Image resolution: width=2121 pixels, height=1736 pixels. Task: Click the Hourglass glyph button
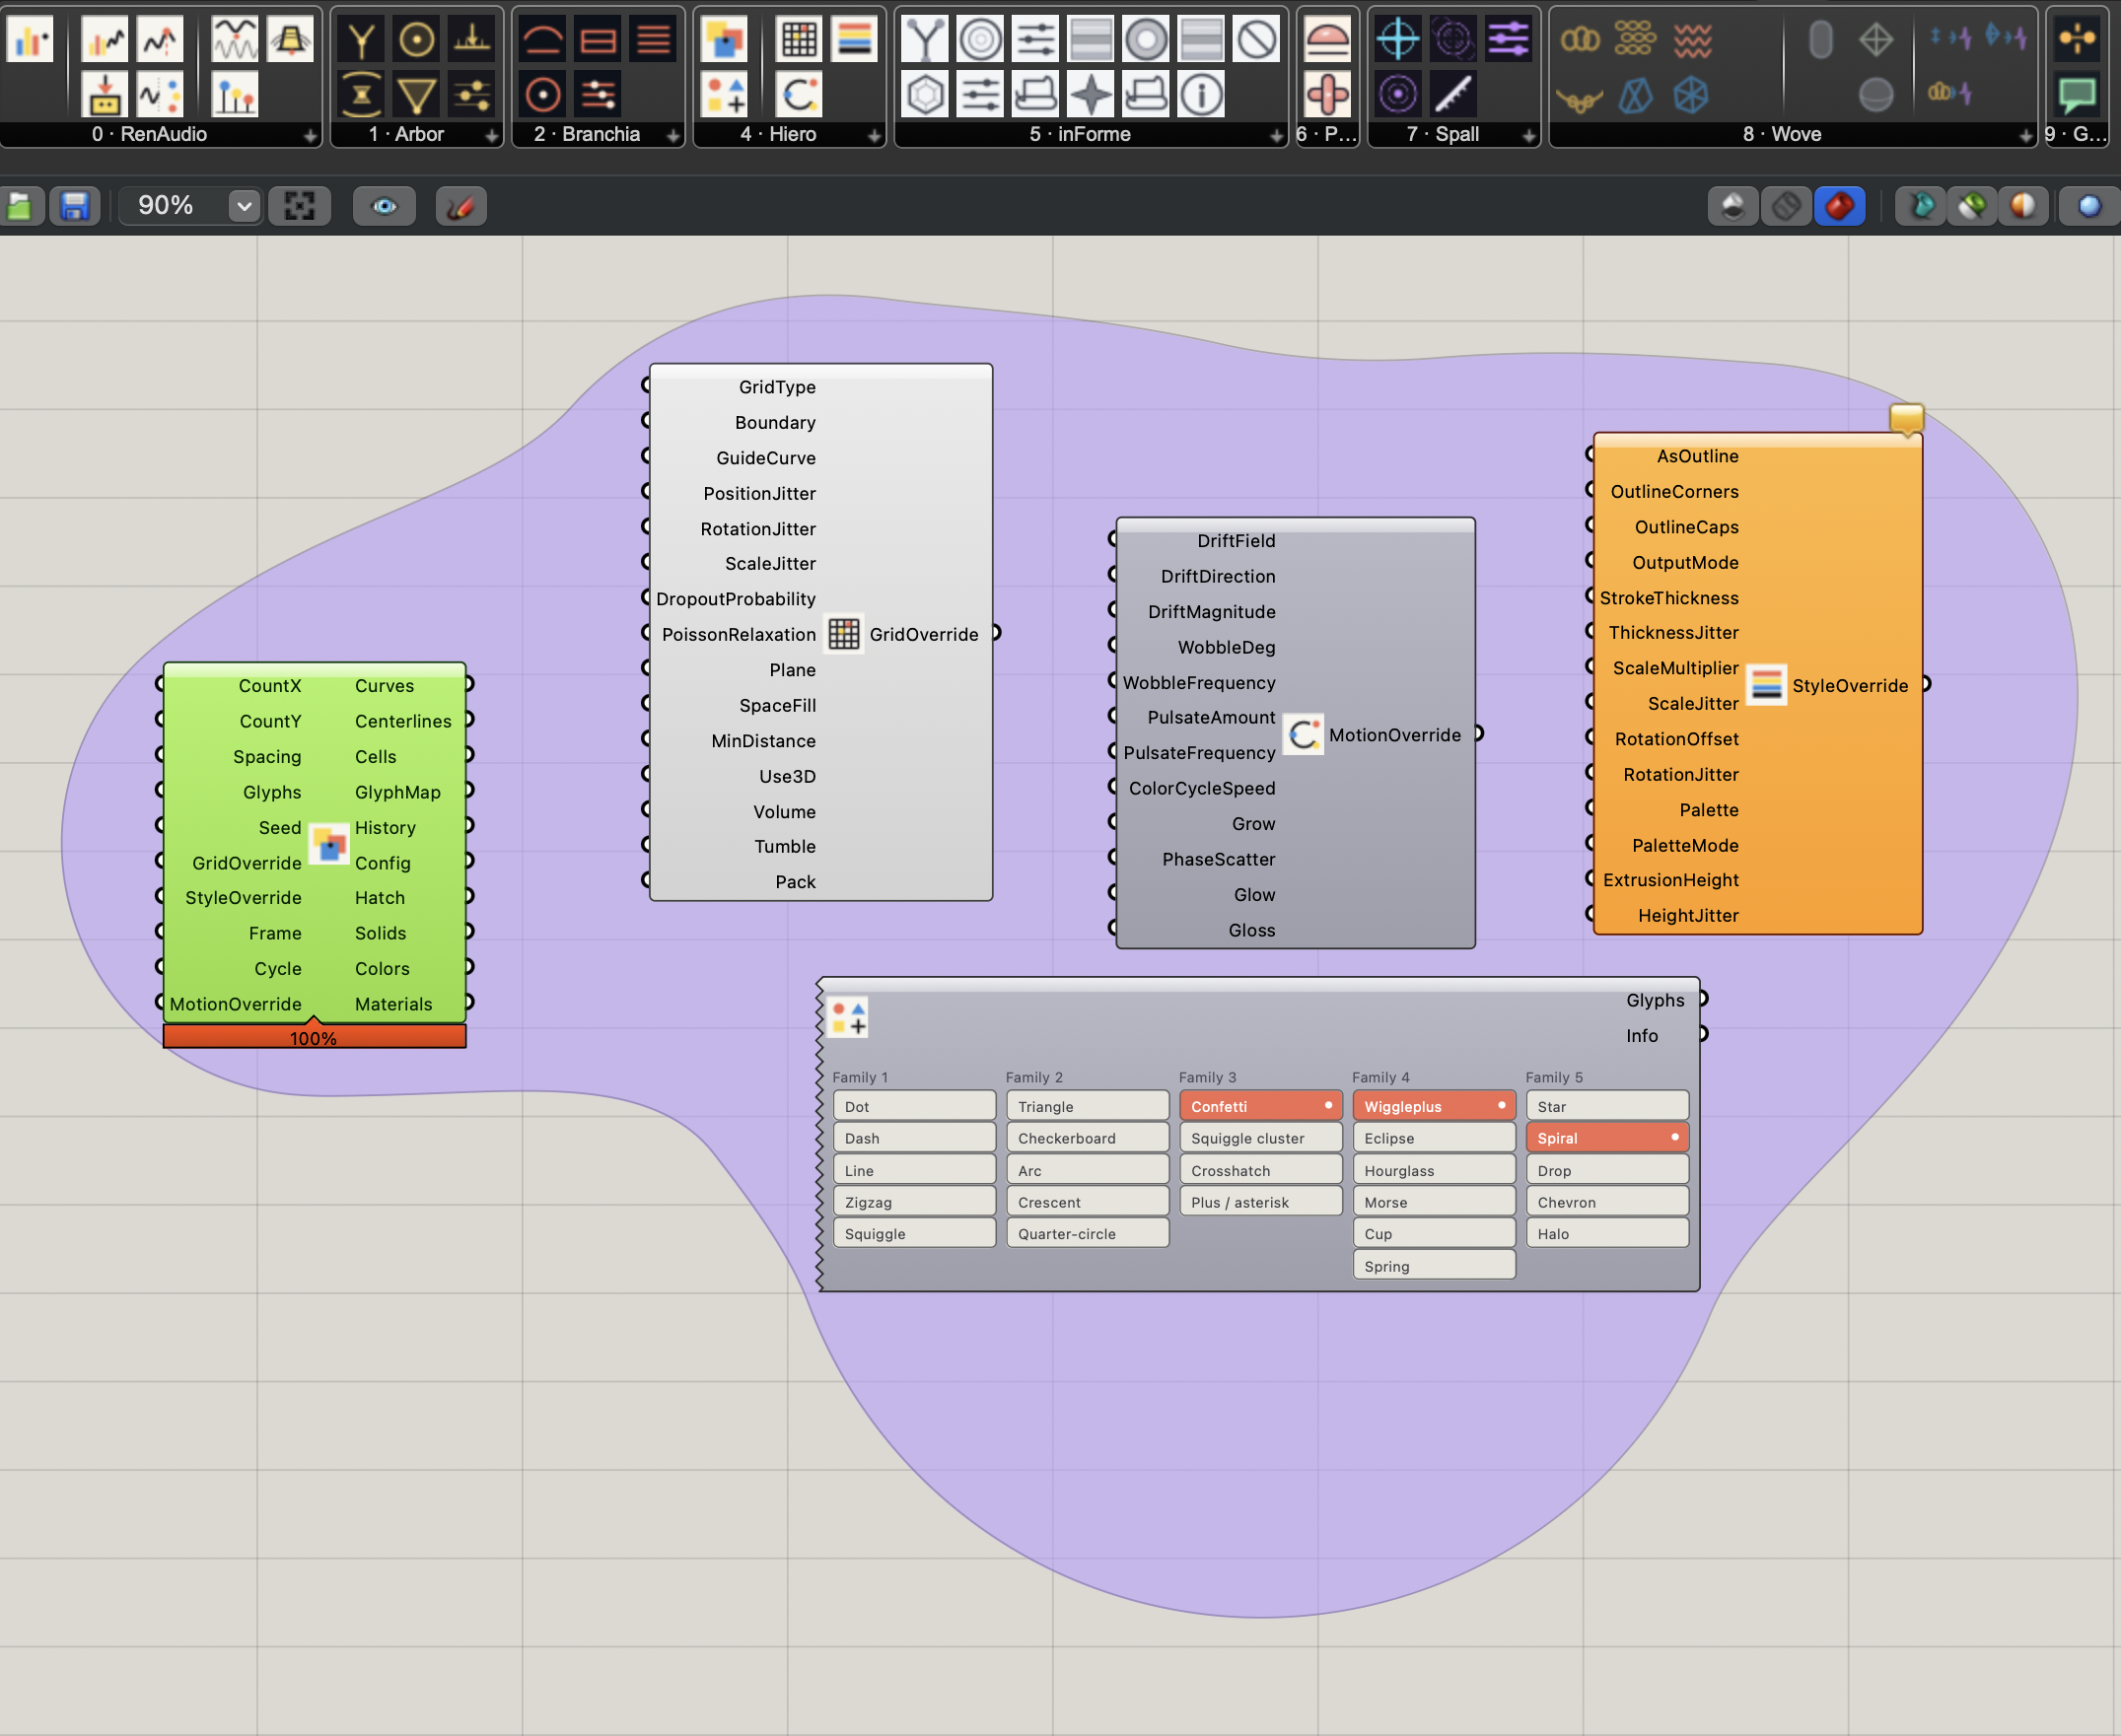pos(1433,1170)
